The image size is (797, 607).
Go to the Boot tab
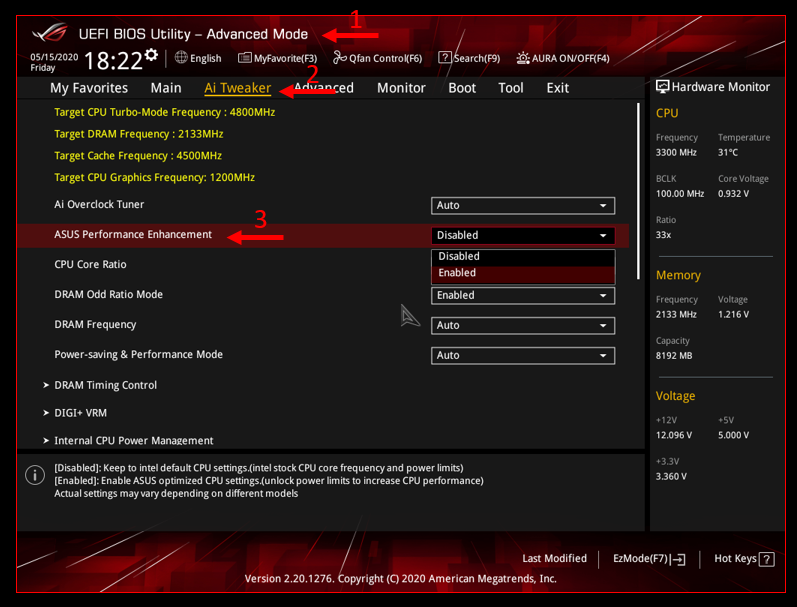click(462, 88)
